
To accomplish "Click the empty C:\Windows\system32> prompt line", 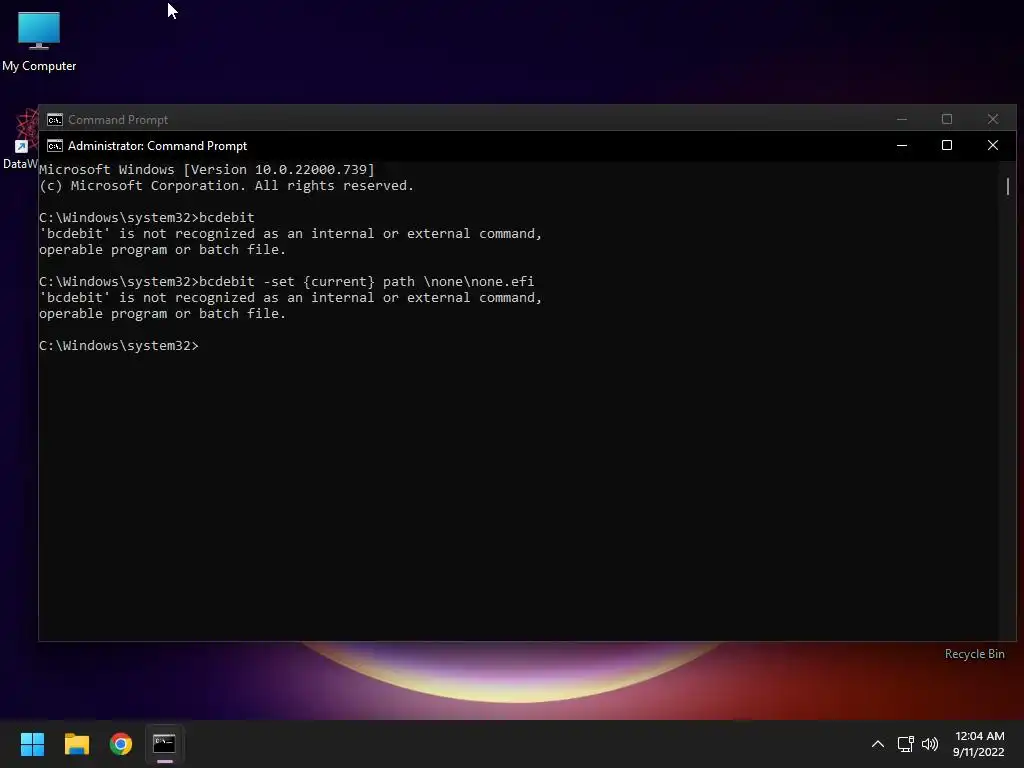I will tap(119, 345).
